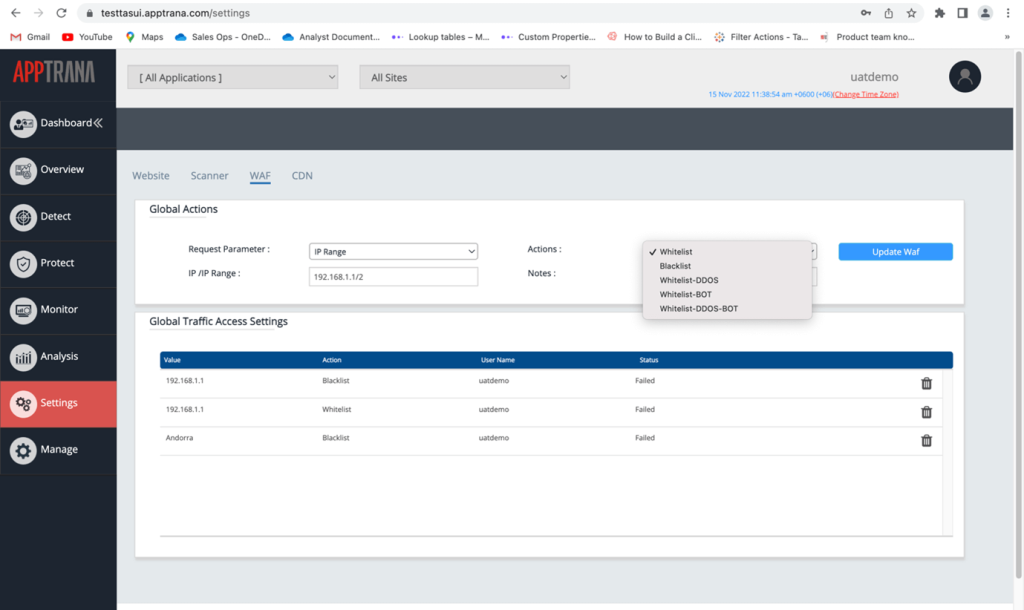The height and width of the screenshot is (610, 1024).
Task: Open the Monitor panel from the sidebar
Action: pos(22,310)
